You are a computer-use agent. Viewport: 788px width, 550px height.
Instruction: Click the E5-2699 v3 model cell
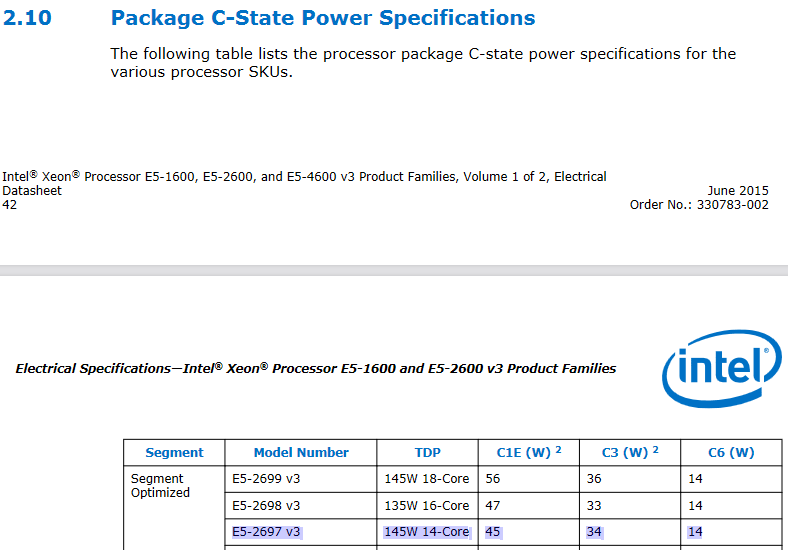tap(266, 479)
